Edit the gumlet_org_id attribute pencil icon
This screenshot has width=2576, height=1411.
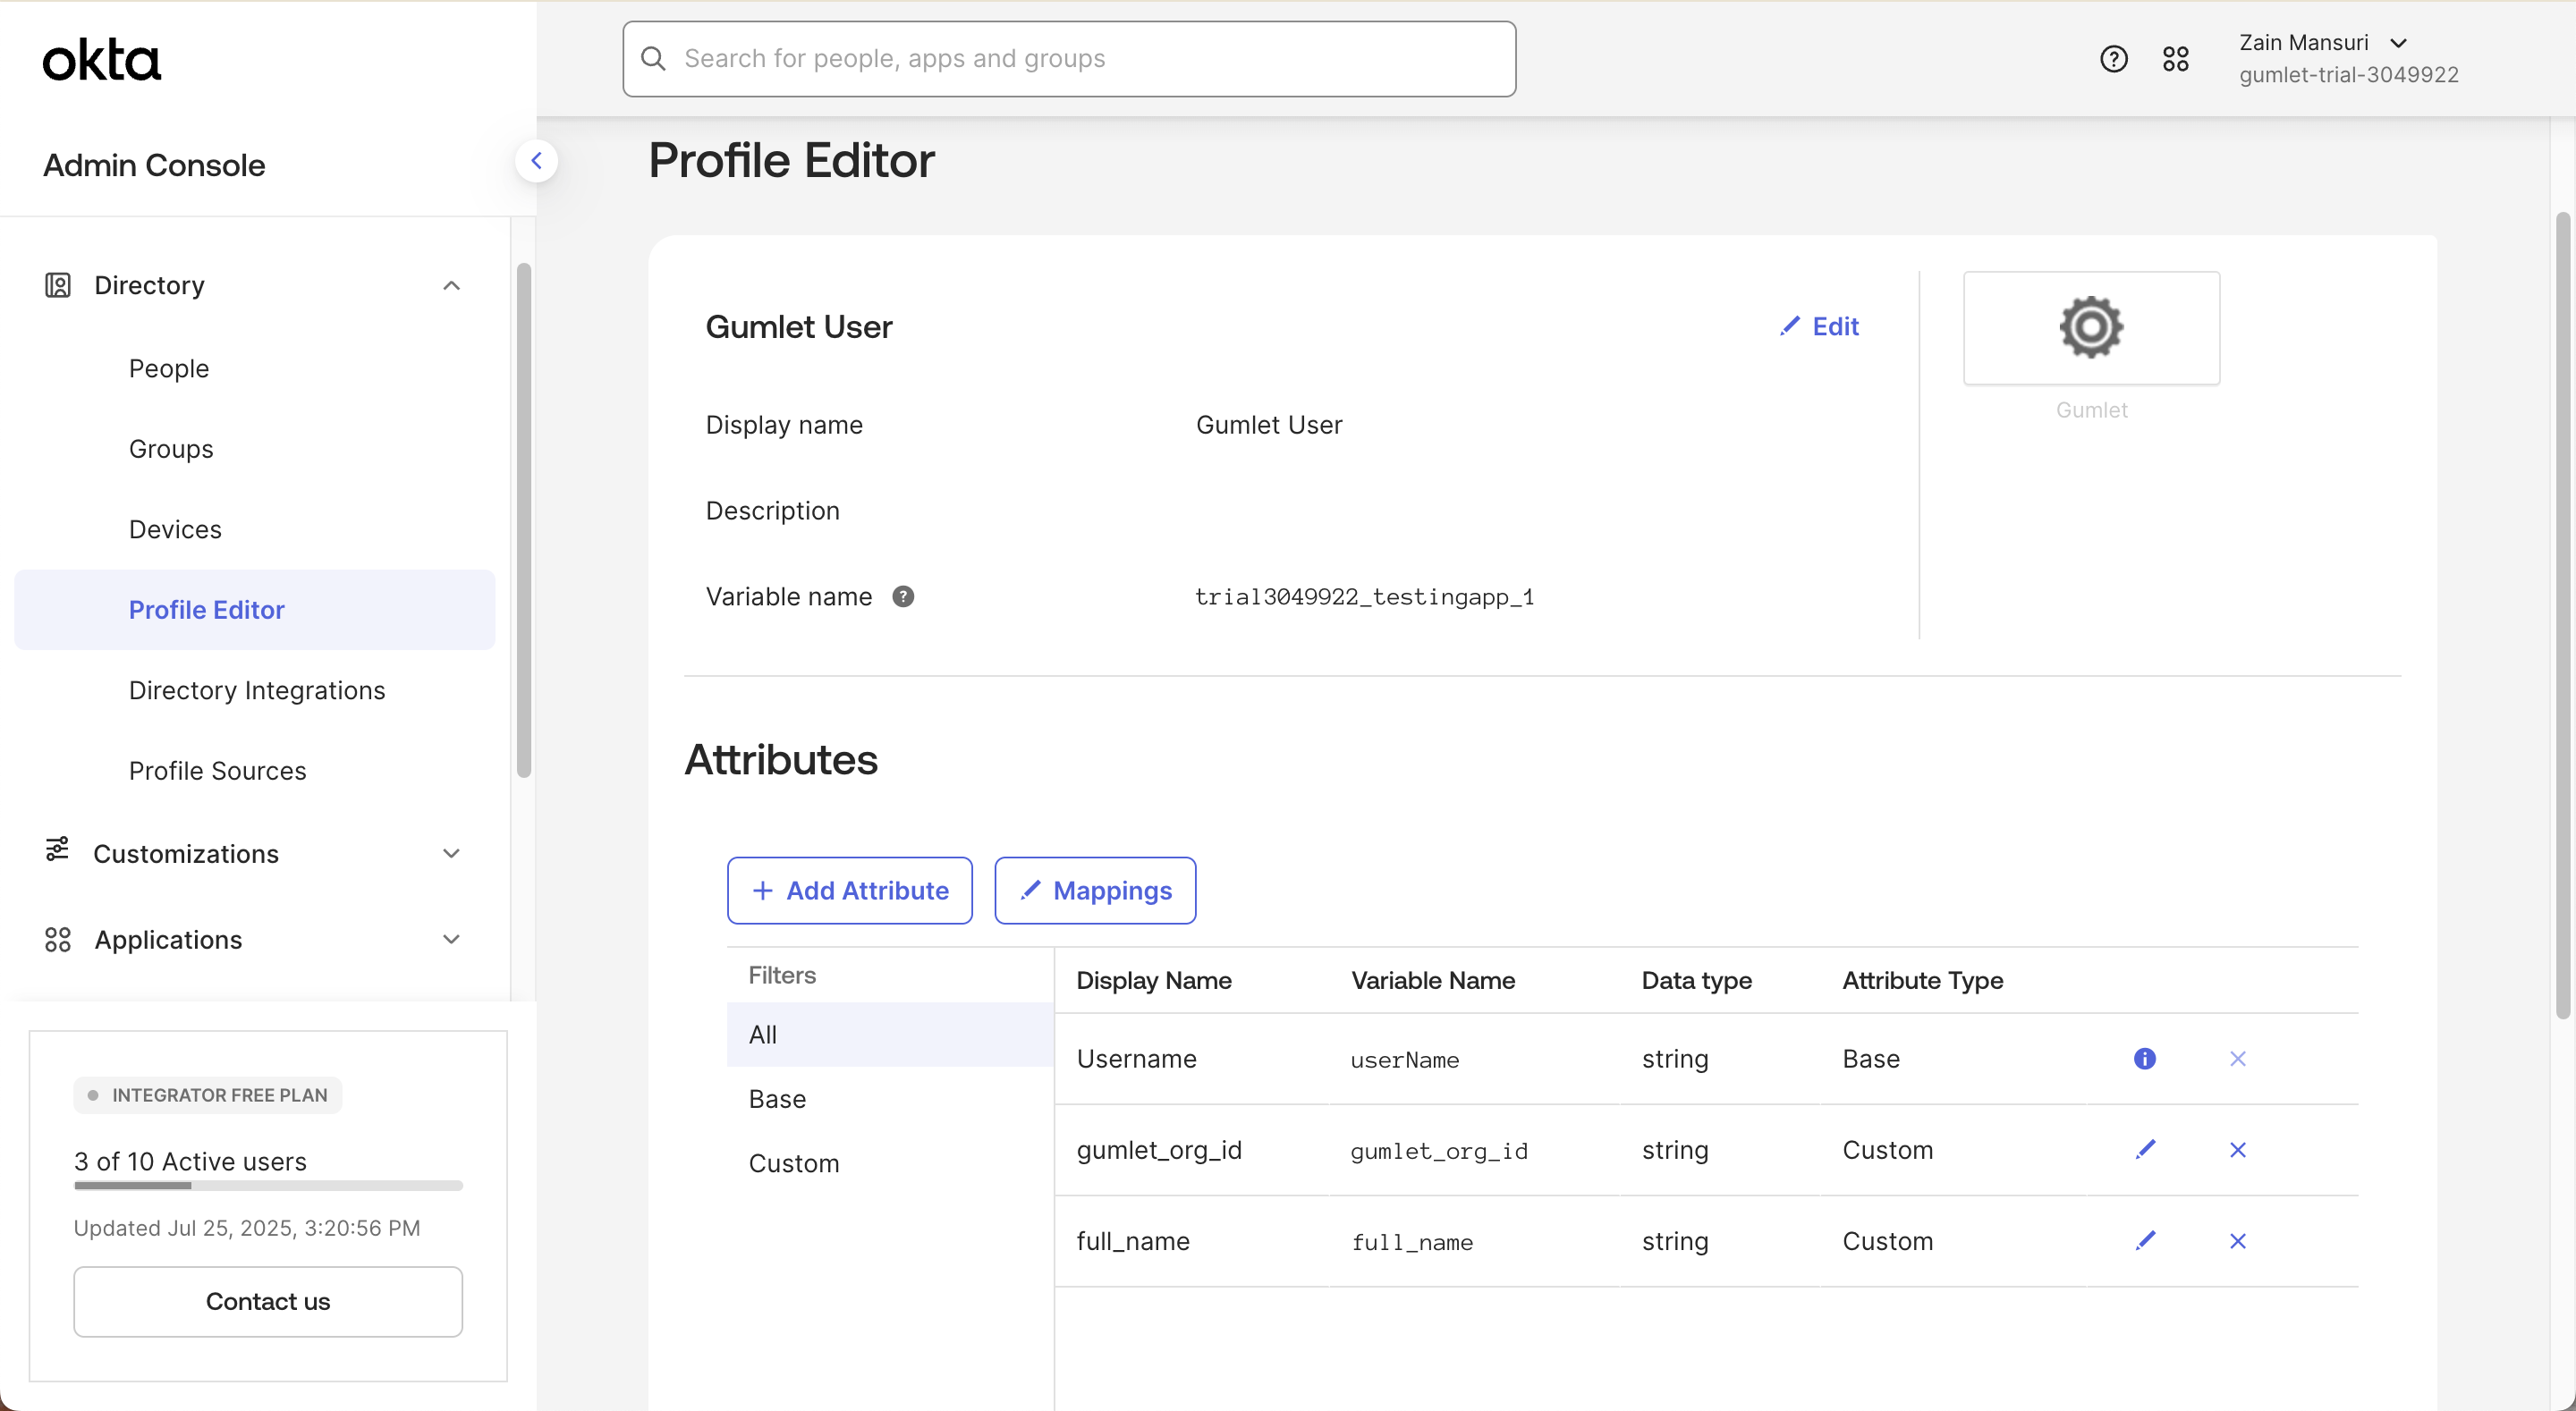pyautogui.click(x=2145, y=1149)
